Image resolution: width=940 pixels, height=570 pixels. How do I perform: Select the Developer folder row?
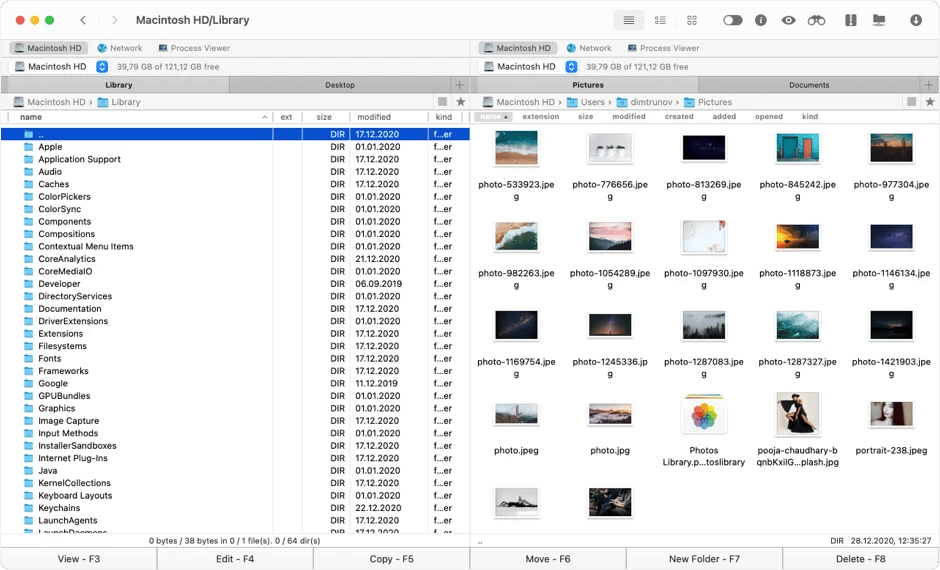pos(234,284)
